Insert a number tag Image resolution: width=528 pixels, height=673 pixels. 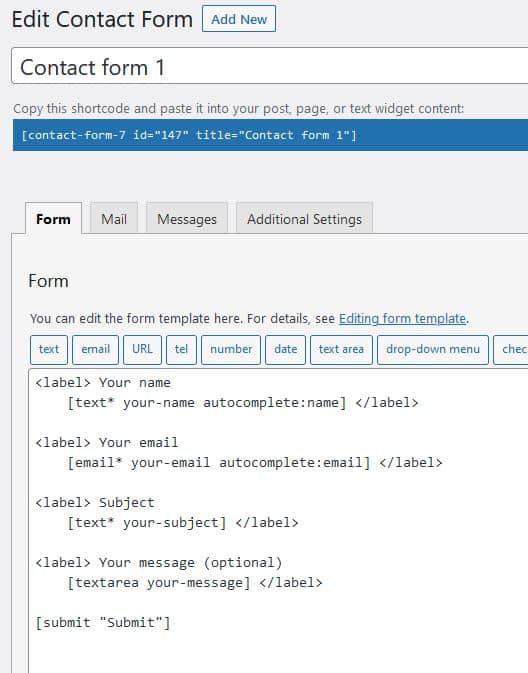231,349
